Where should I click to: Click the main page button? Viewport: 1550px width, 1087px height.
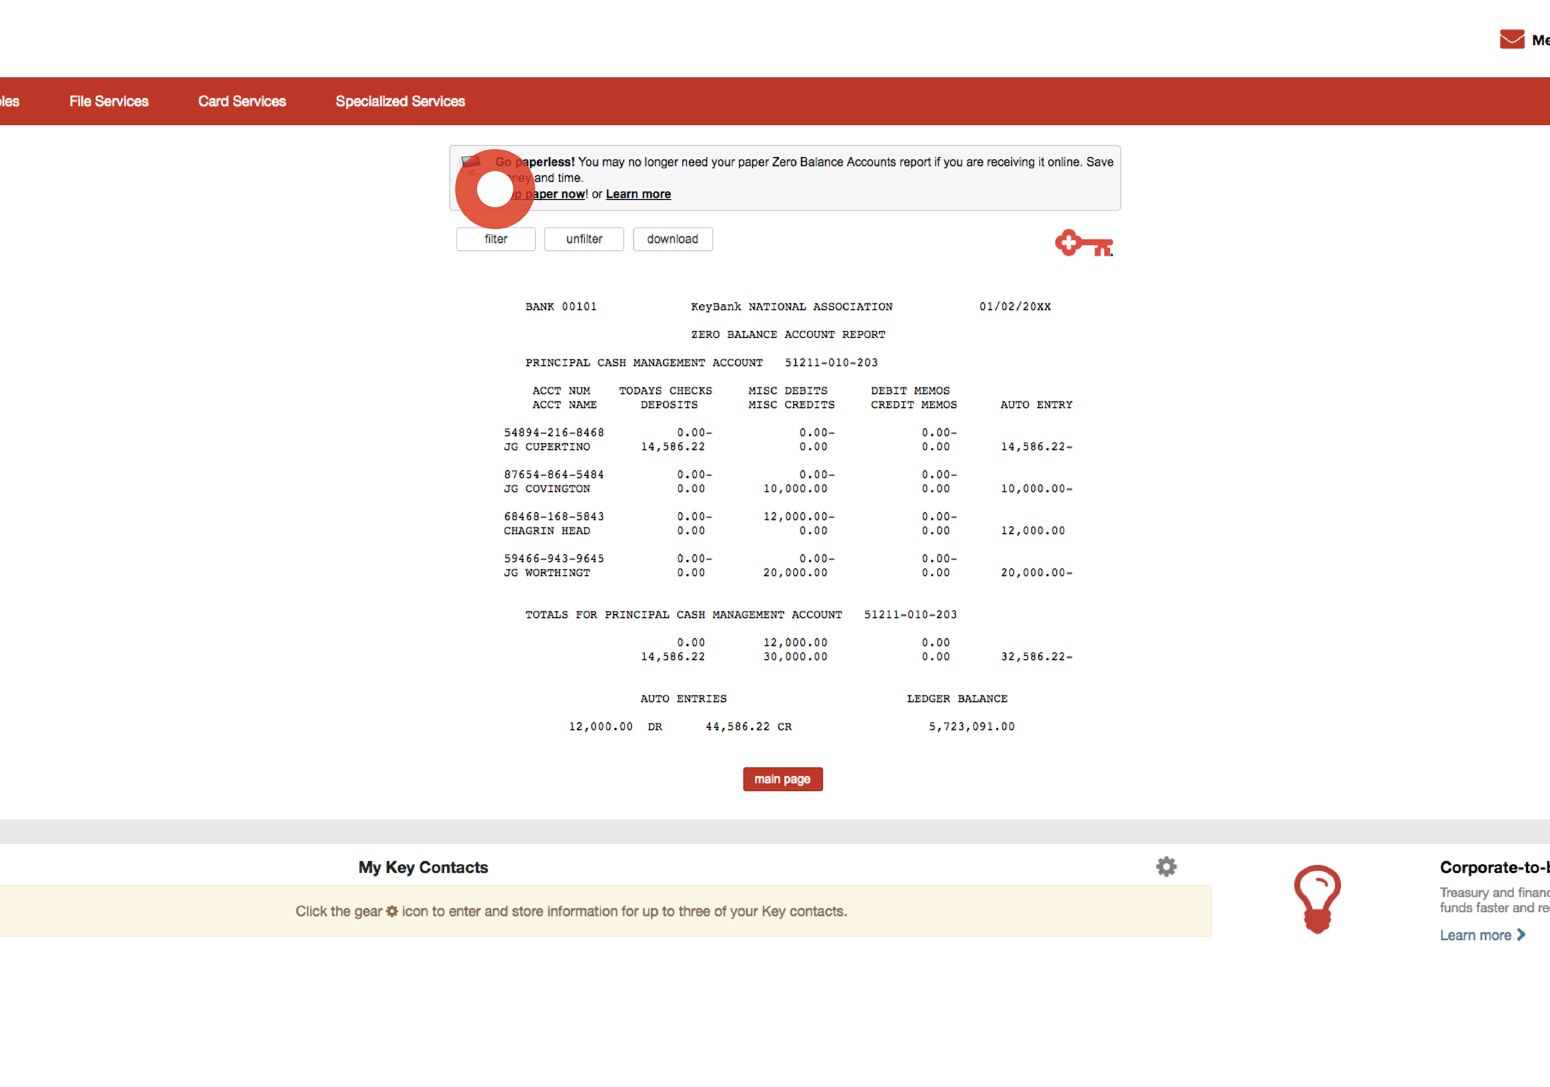point(782,779)
